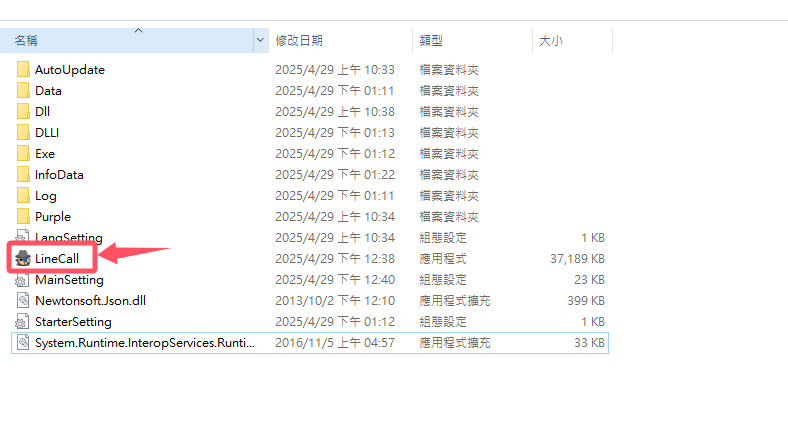This screenshot has height=448, width=788.
Task: Click the 應用程式 type of LineCall
Action: [x=443, y=258]
